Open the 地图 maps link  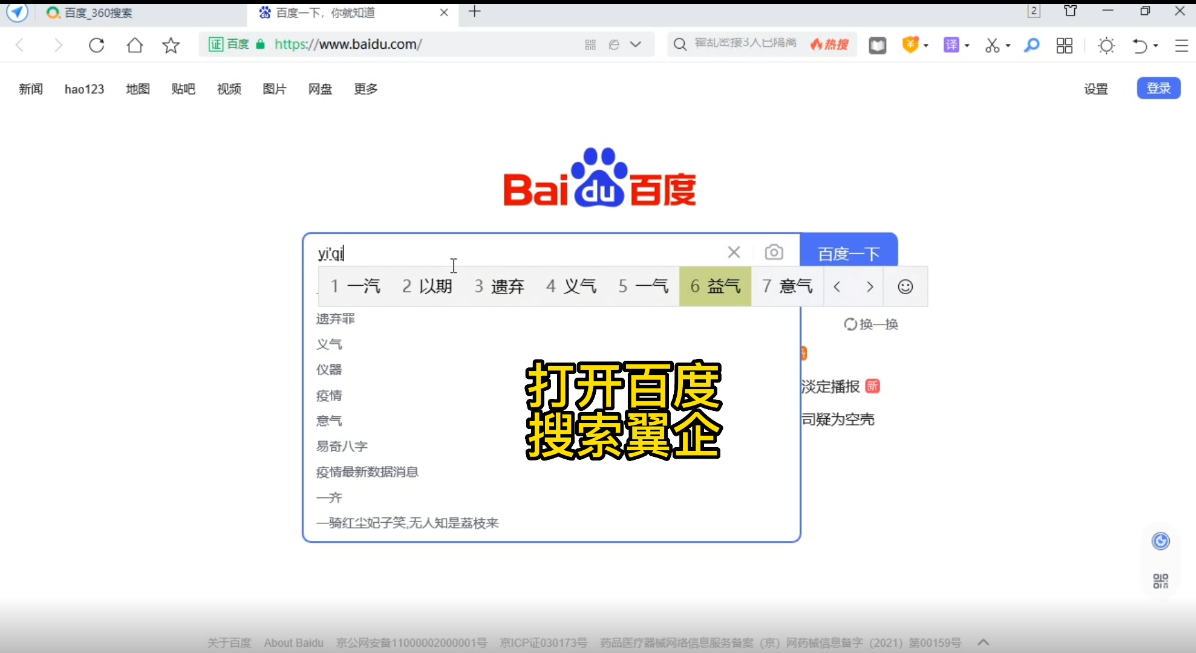click(138, 89)
